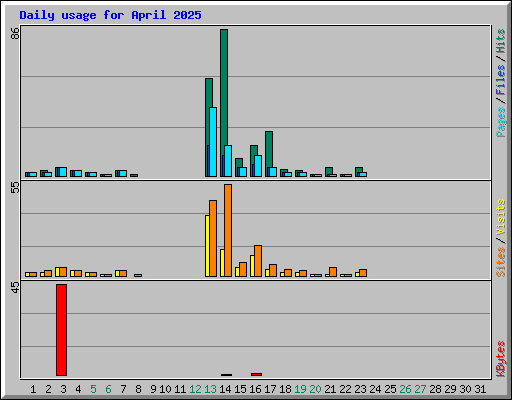This screenshot has height=400, width=512.
Task: Click the tallest orange Sites bar on day 14
Action: [228, 230]
